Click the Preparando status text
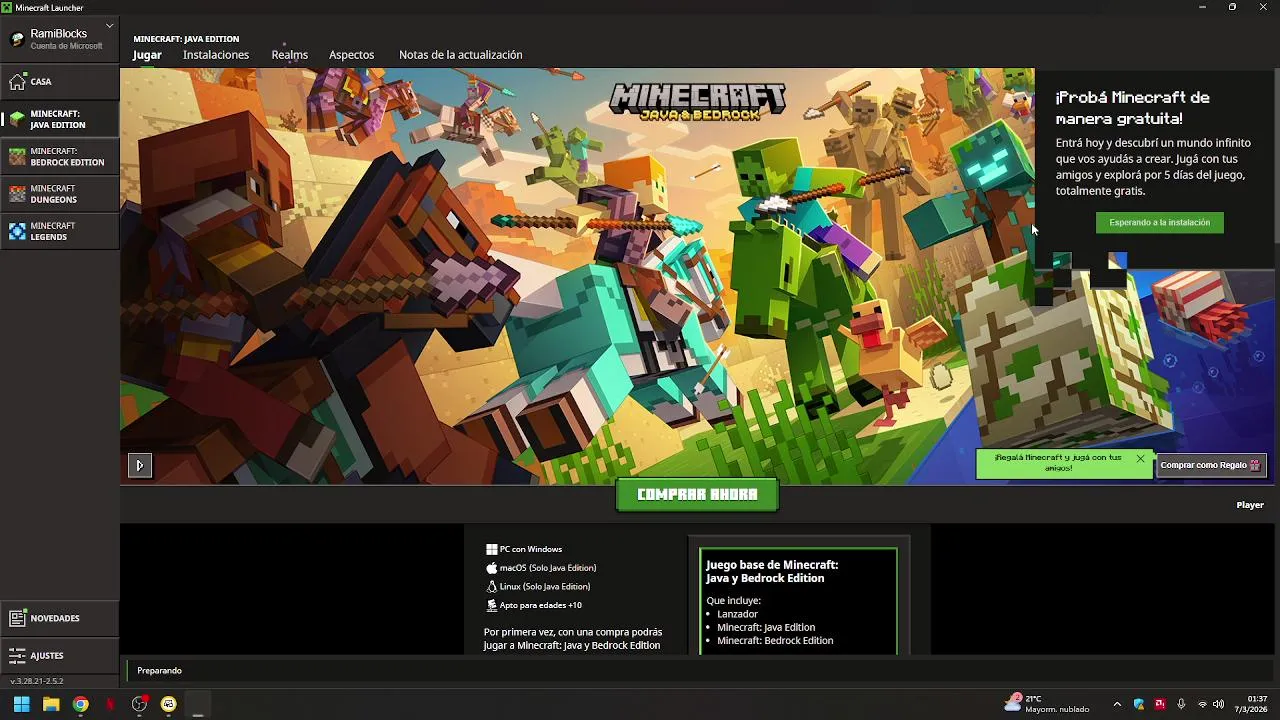 coord(160,670)
